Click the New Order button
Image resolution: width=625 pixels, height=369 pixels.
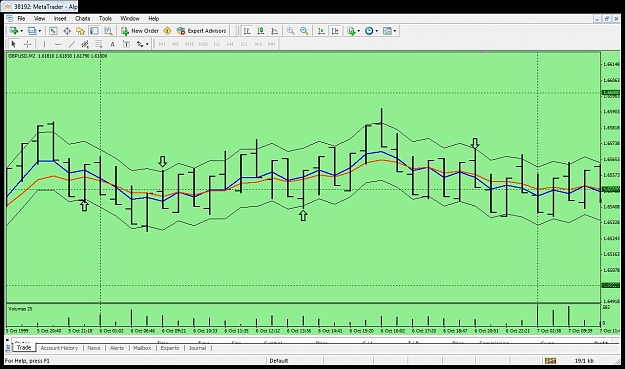tap(140, 31)
